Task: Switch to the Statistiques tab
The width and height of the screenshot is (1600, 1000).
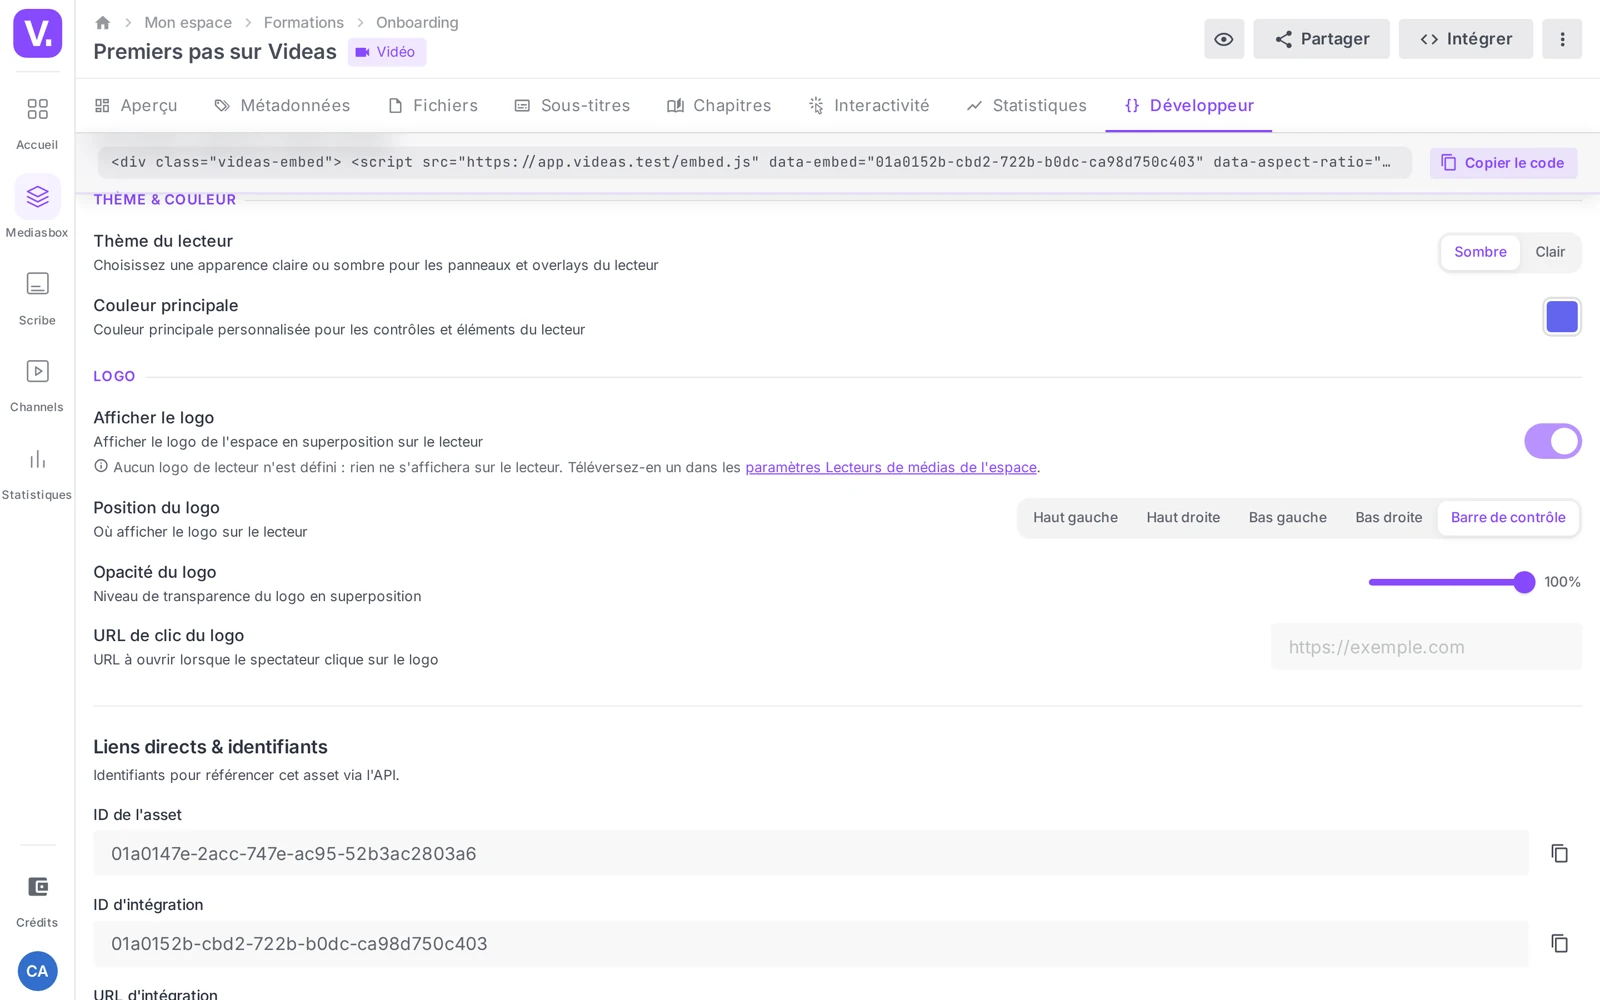Action: [x=1027, y=106]
